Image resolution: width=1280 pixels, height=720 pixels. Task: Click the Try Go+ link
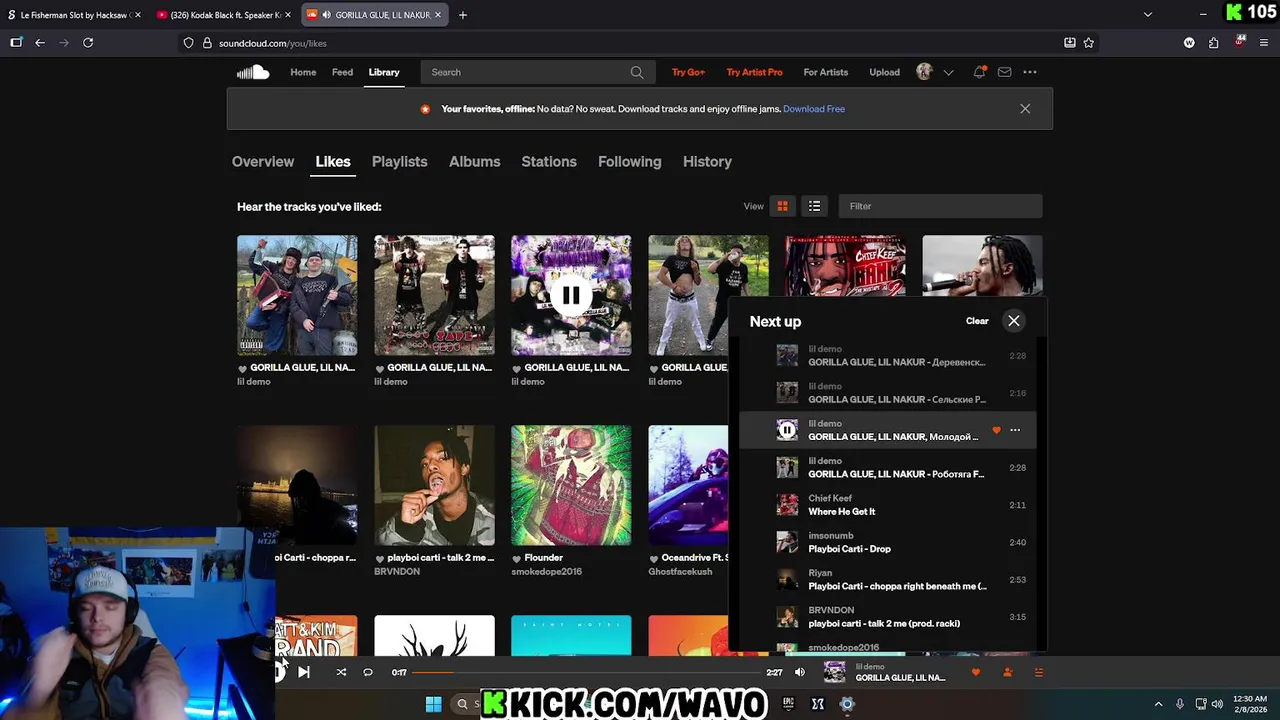coord(688,72)
